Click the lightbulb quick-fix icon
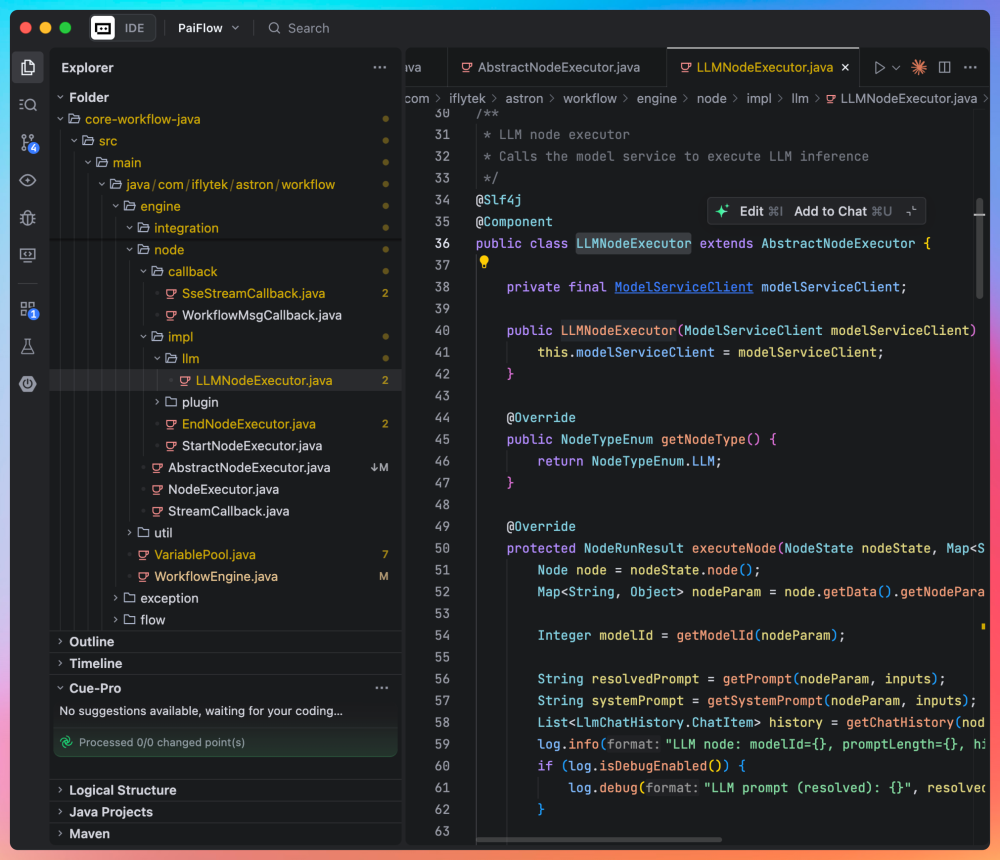This screenshot has width=1000, height=860. (x=484, y=262)
